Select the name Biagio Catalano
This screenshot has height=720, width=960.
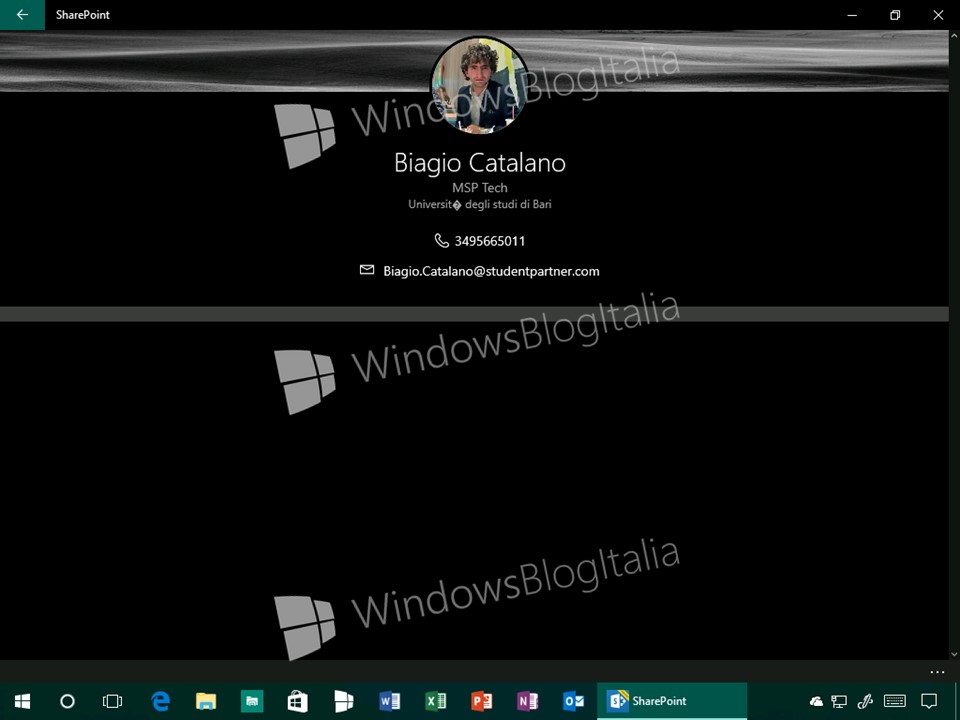point(480,163)
